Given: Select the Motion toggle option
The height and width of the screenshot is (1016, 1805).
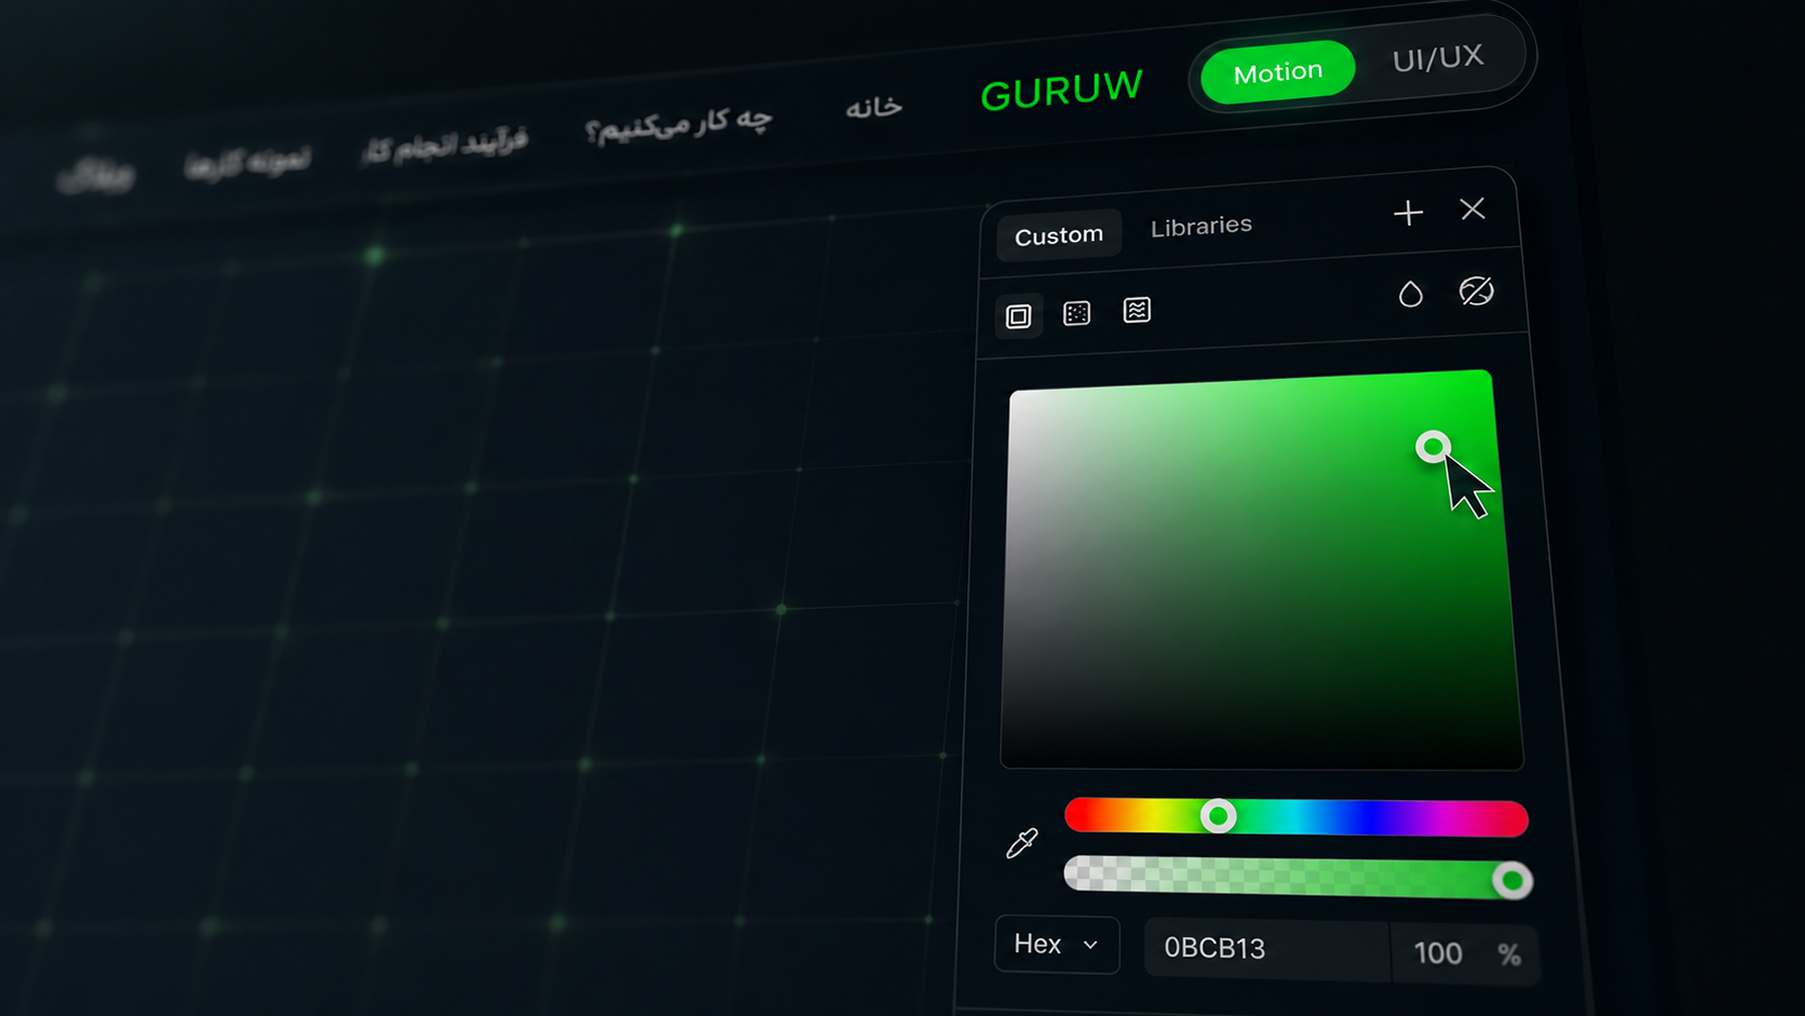Looking at the screenshot, I should pyautogui.click(x=1278, y=72).
